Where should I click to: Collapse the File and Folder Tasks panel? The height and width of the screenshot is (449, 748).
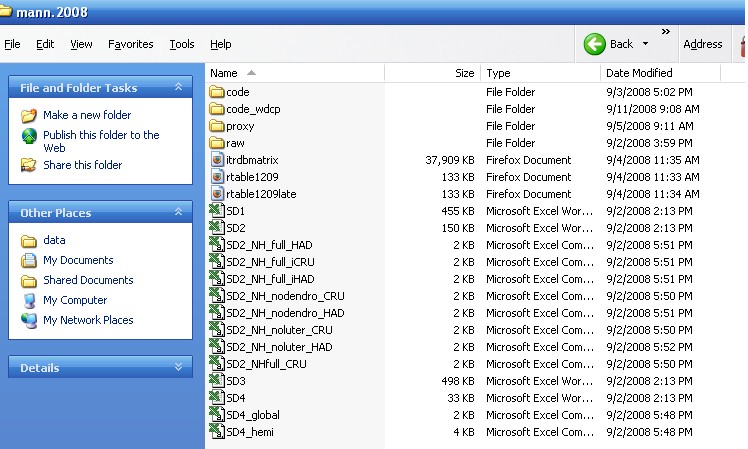(x=178, y=87)
